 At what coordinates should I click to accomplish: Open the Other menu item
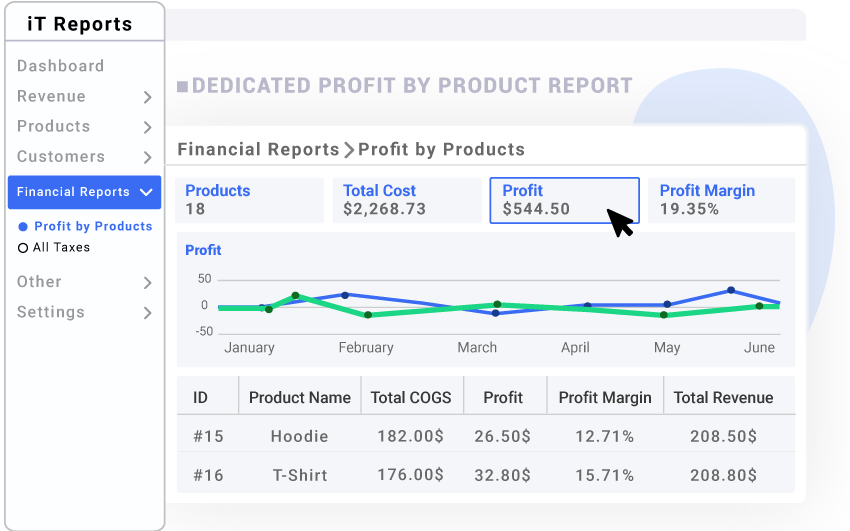click(39, 282)
